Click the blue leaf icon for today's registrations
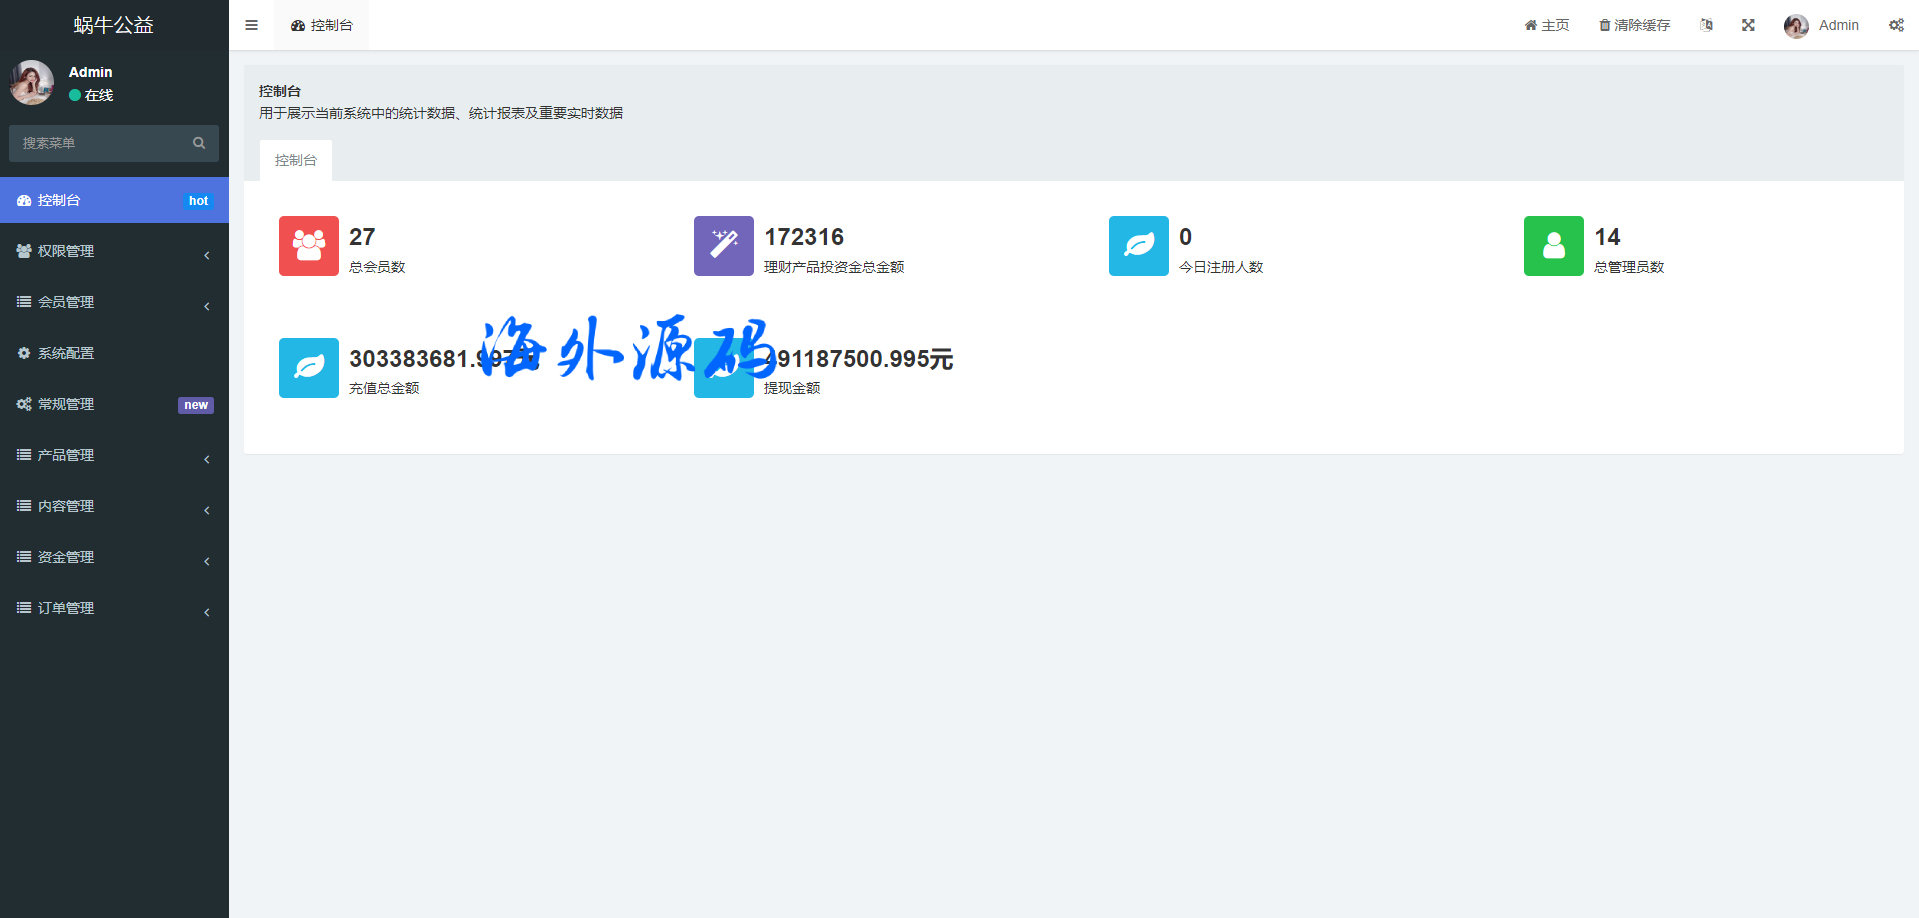The height and width of the screenshot is (918, 1919). pos(1138,246)
